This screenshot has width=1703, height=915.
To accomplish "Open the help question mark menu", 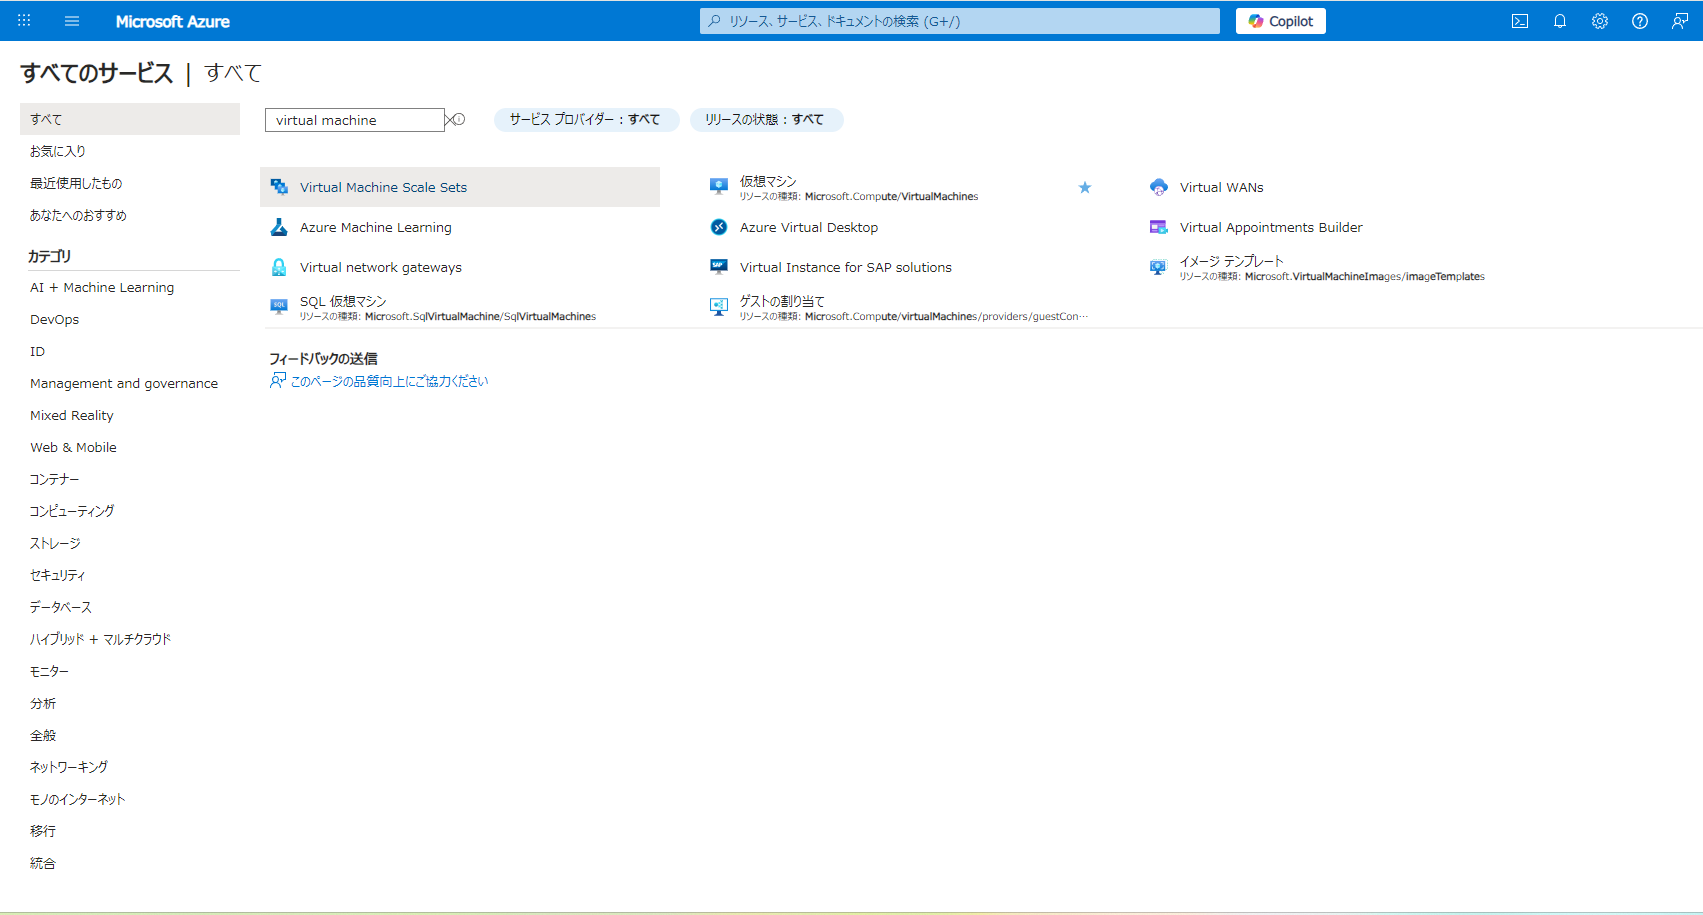I will click(1640, 21).
